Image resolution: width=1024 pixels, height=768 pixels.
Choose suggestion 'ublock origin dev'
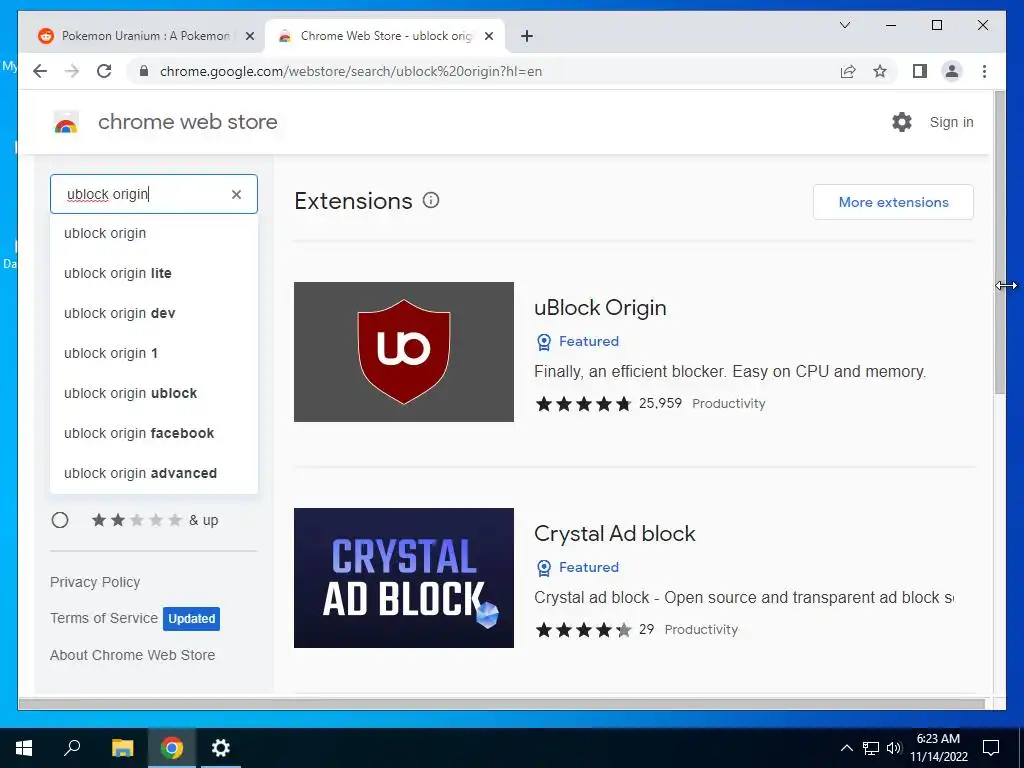point(154,313)
